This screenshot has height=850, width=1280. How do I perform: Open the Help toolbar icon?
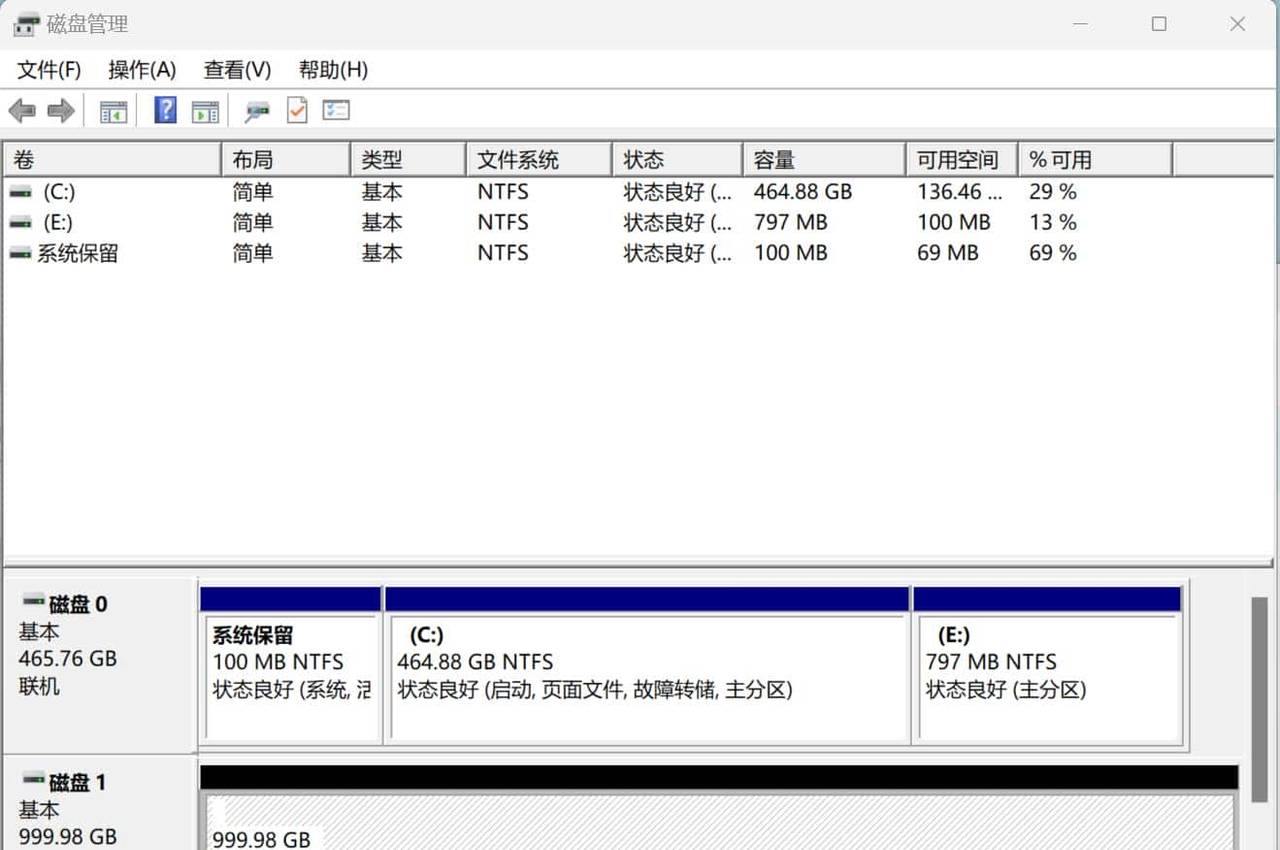(x=164, y=110)
